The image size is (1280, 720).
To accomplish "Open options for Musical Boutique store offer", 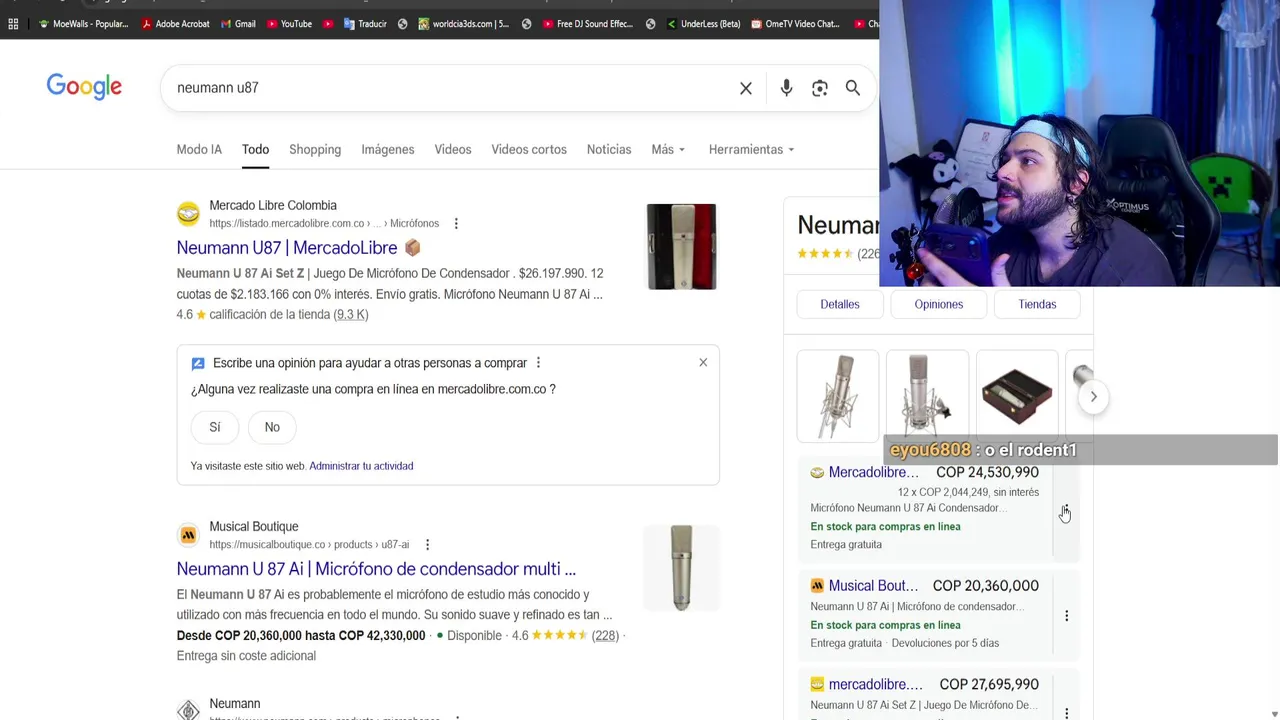I will pos(1066,616).
